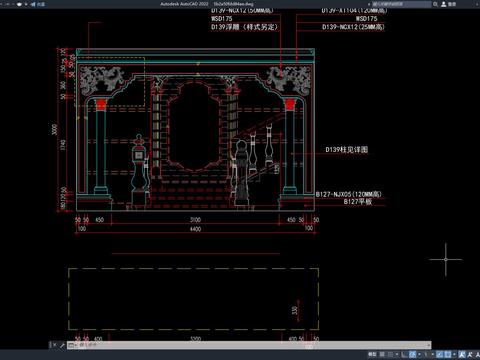Toggle object snap tracking in status bar
The width and height of the screenshot is (480, 360).
[439, 354]
